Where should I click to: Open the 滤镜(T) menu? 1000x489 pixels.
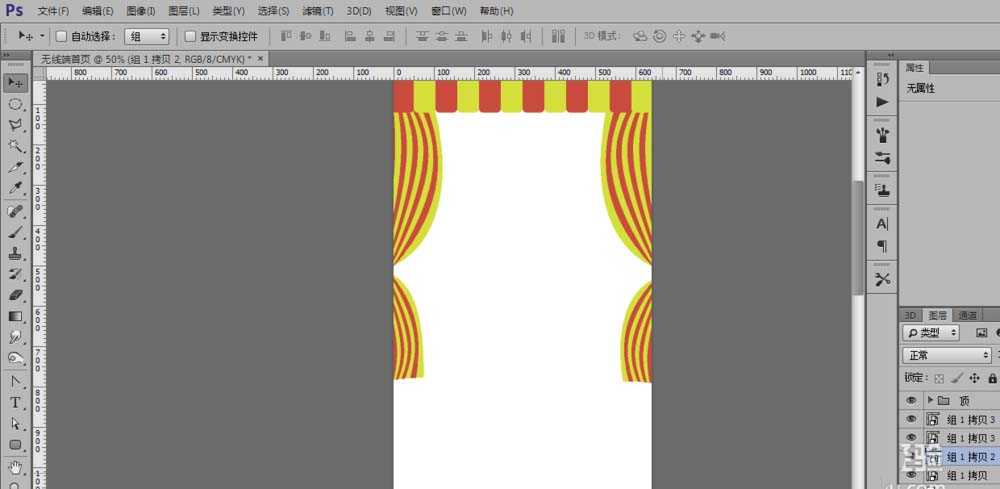318,11
